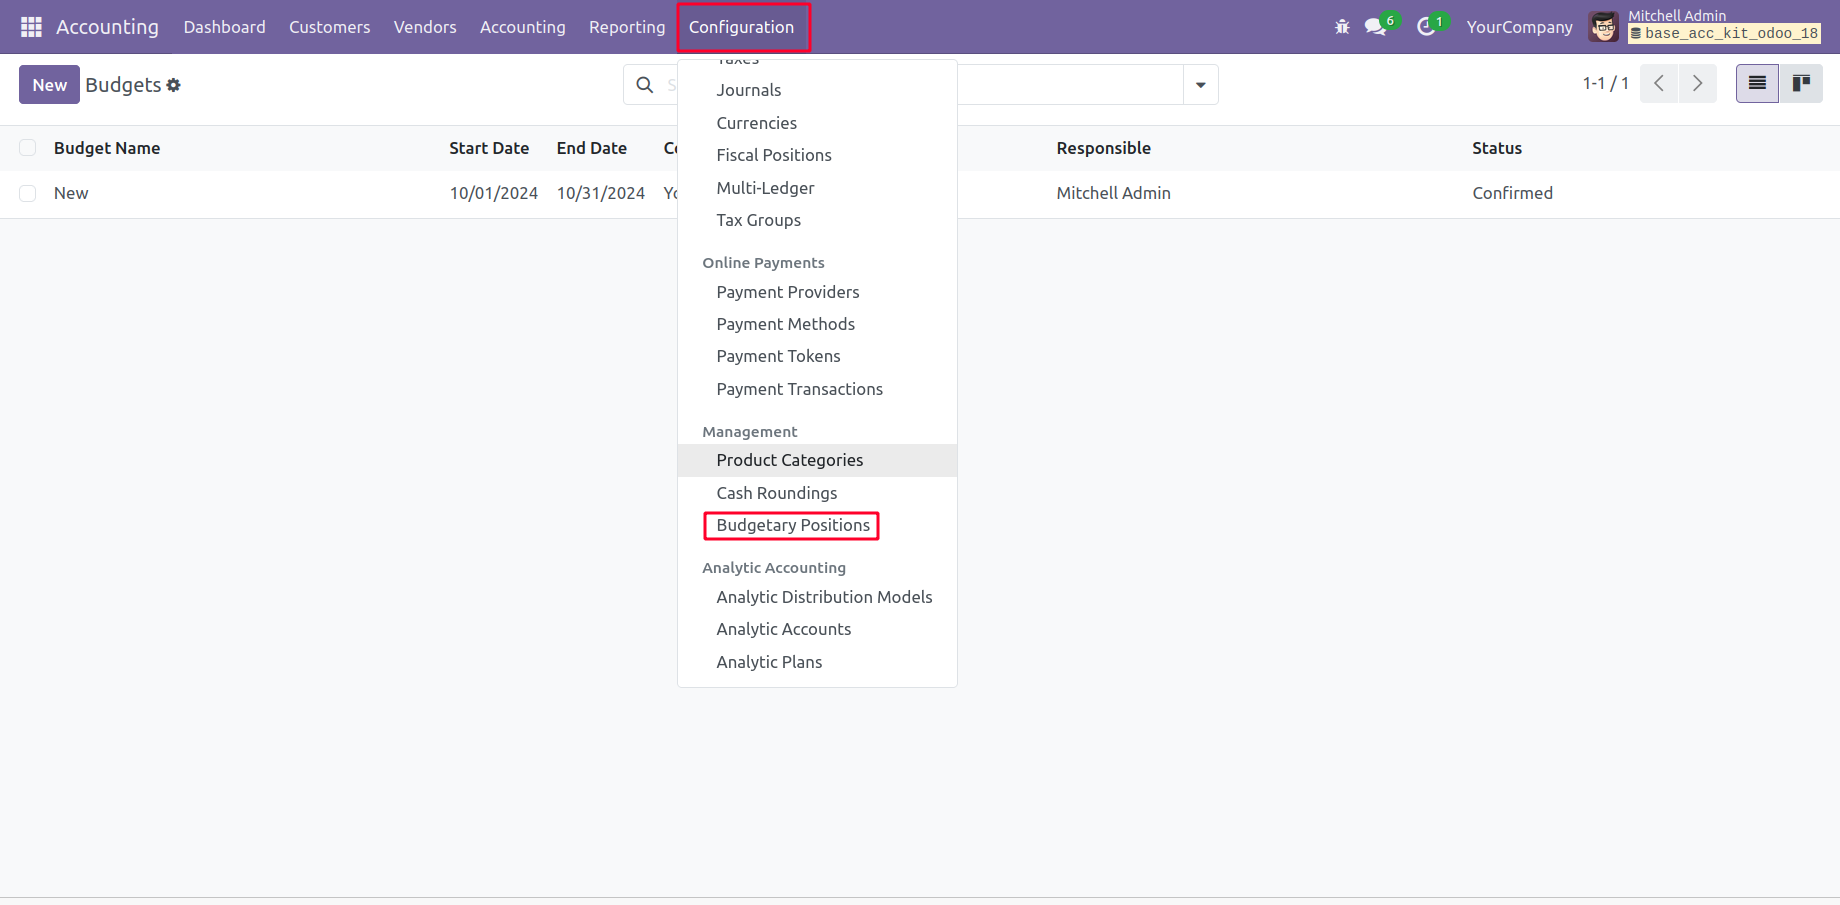Check the box for the New budget row
The width and height of the screenshot is (1840, 905).
point(28,193)
